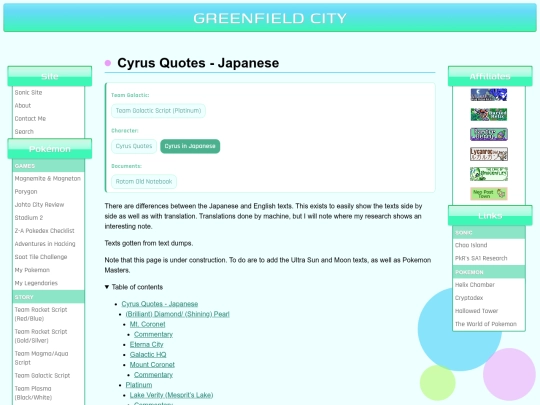Jump to (Brilliant) Diamond/ (Shining) Pearl section
Image resolution: width=540 pixels, height=405 pixels.
click(x=177, y=314)
